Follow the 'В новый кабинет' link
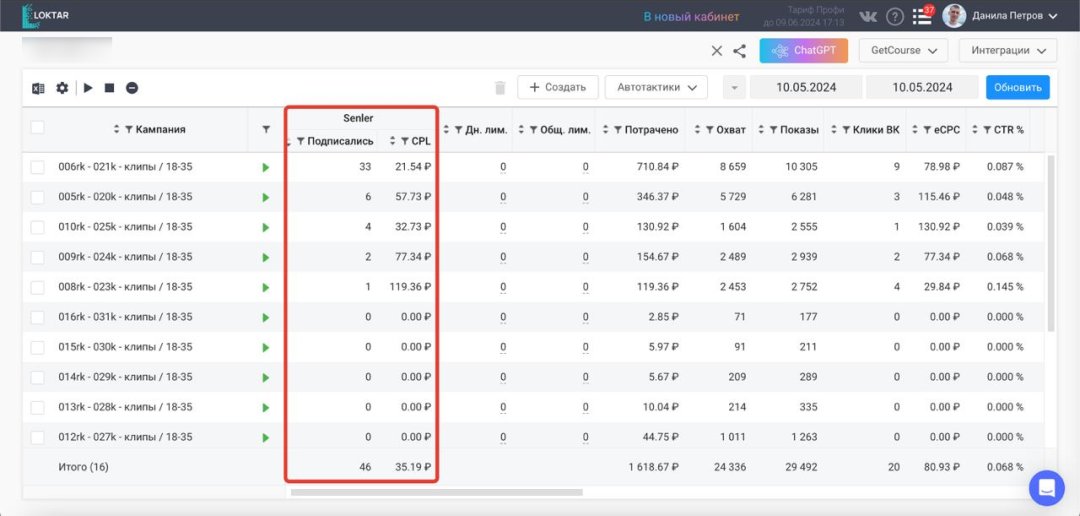Viewport: 1080px width, 516px height. tap(691, 16)
